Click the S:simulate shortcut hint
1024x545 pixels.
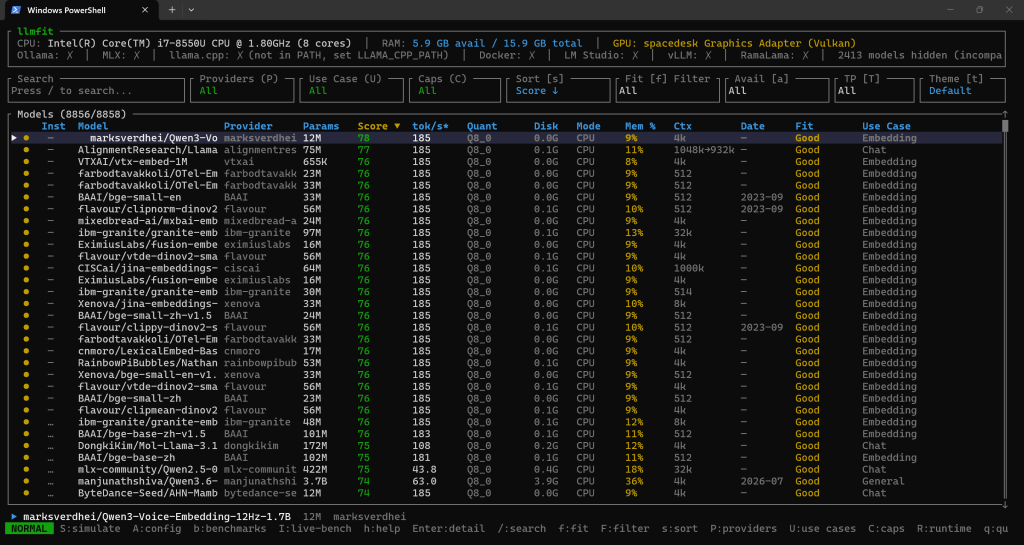point(90,529)
